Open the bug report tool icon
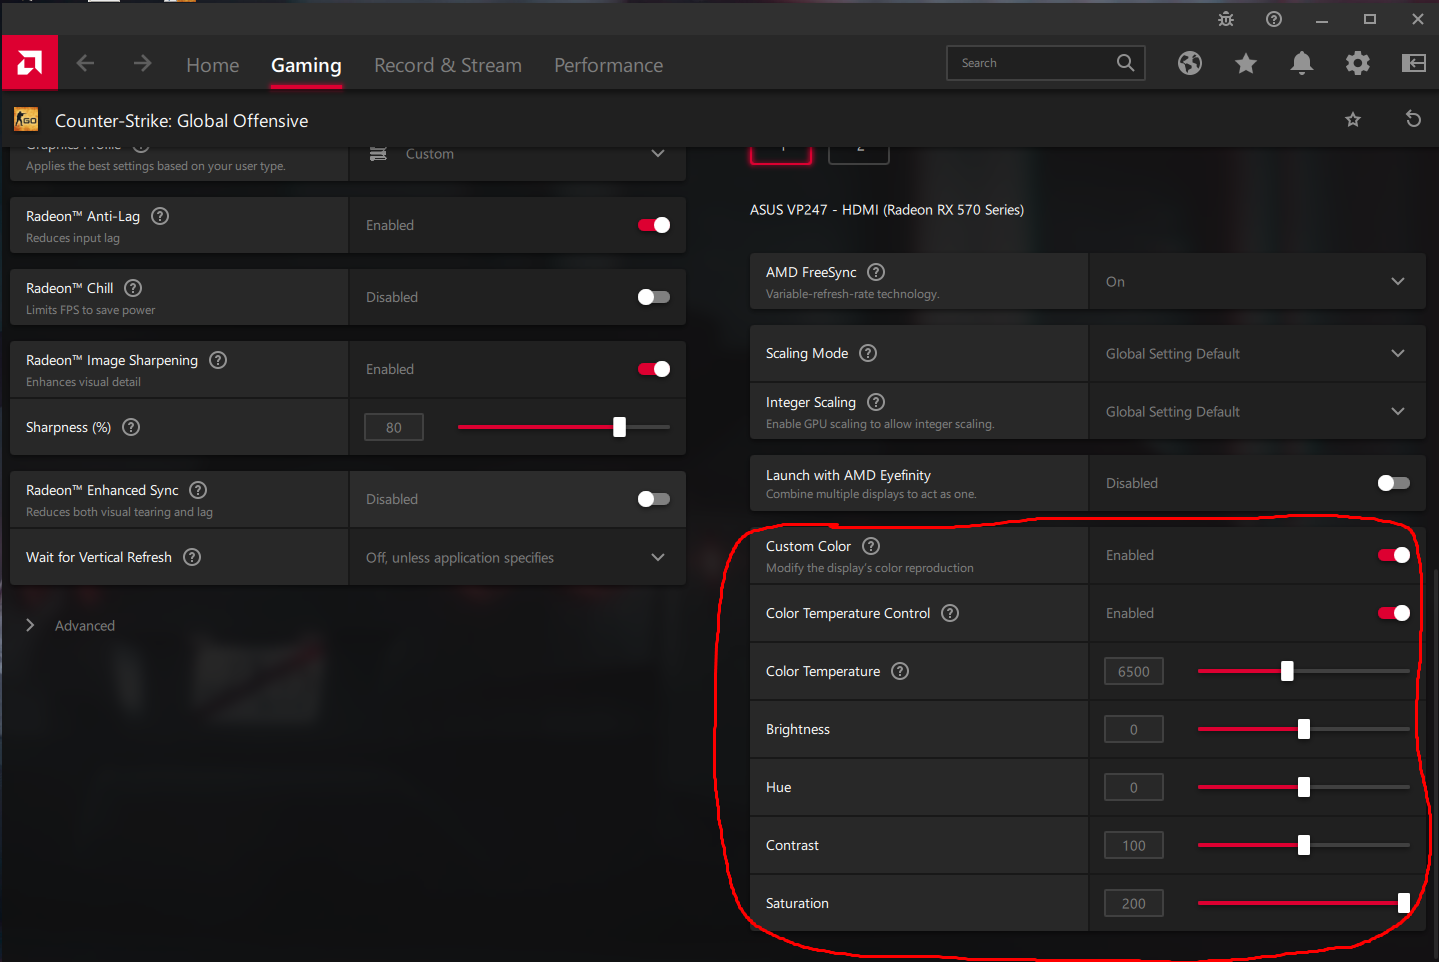Viewport: 1439px width, 962px height. point(1226,19)
